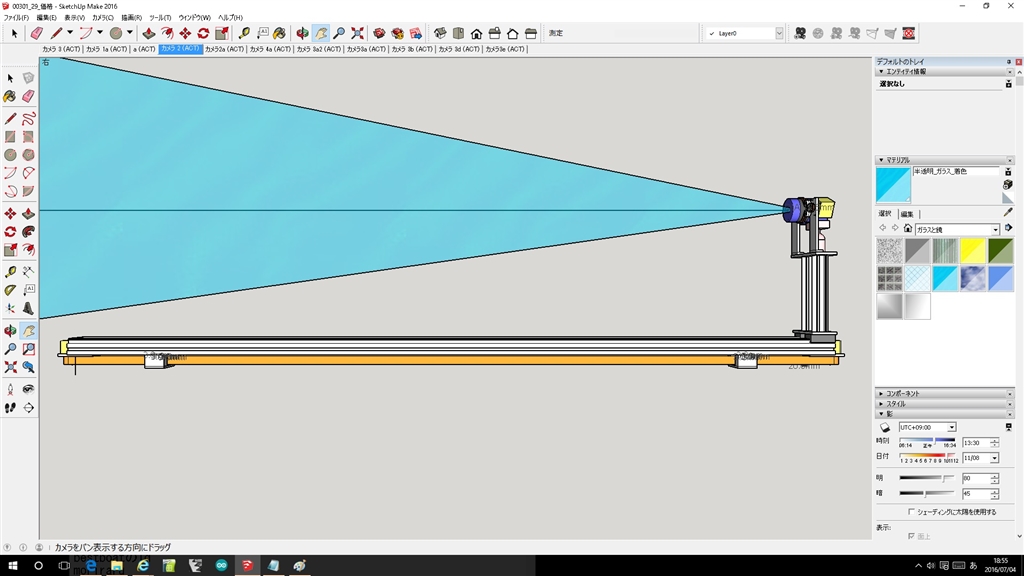The width and height of the screenshot is (1024, 576).
Task: Select the yellow glass material swatch
Action: [x=972, y=251]
